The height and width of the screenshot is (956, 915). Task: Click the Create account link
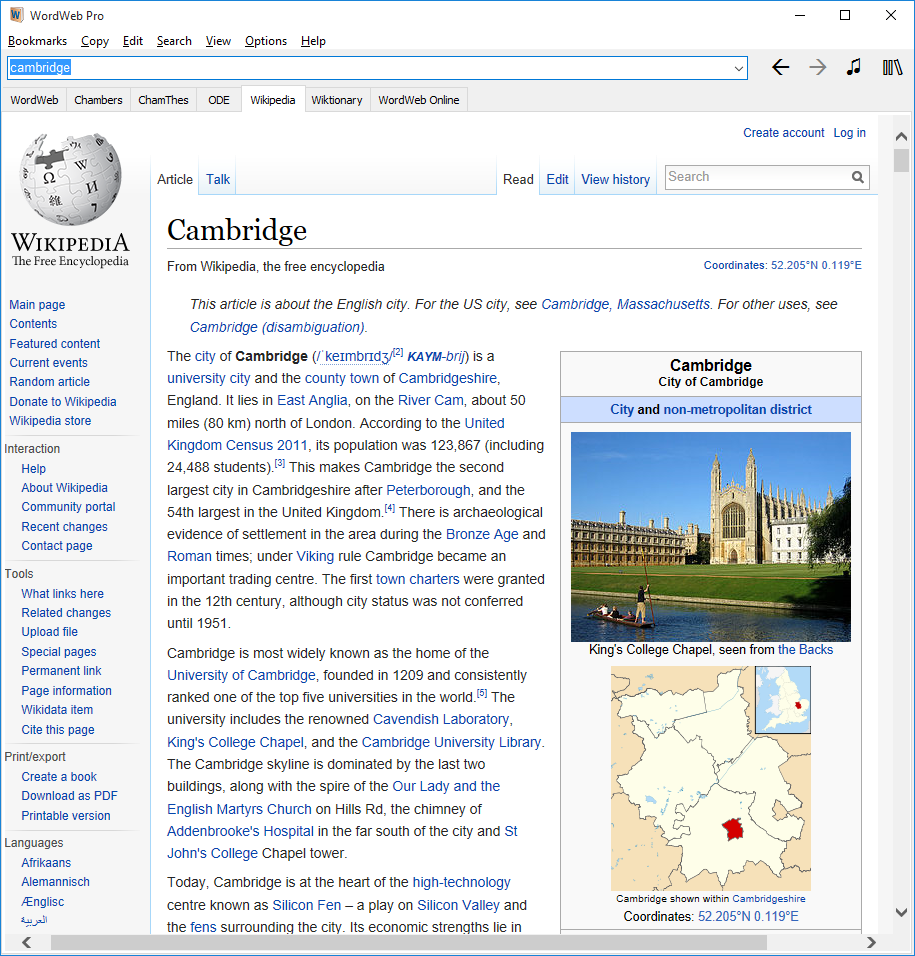[783, 133]
